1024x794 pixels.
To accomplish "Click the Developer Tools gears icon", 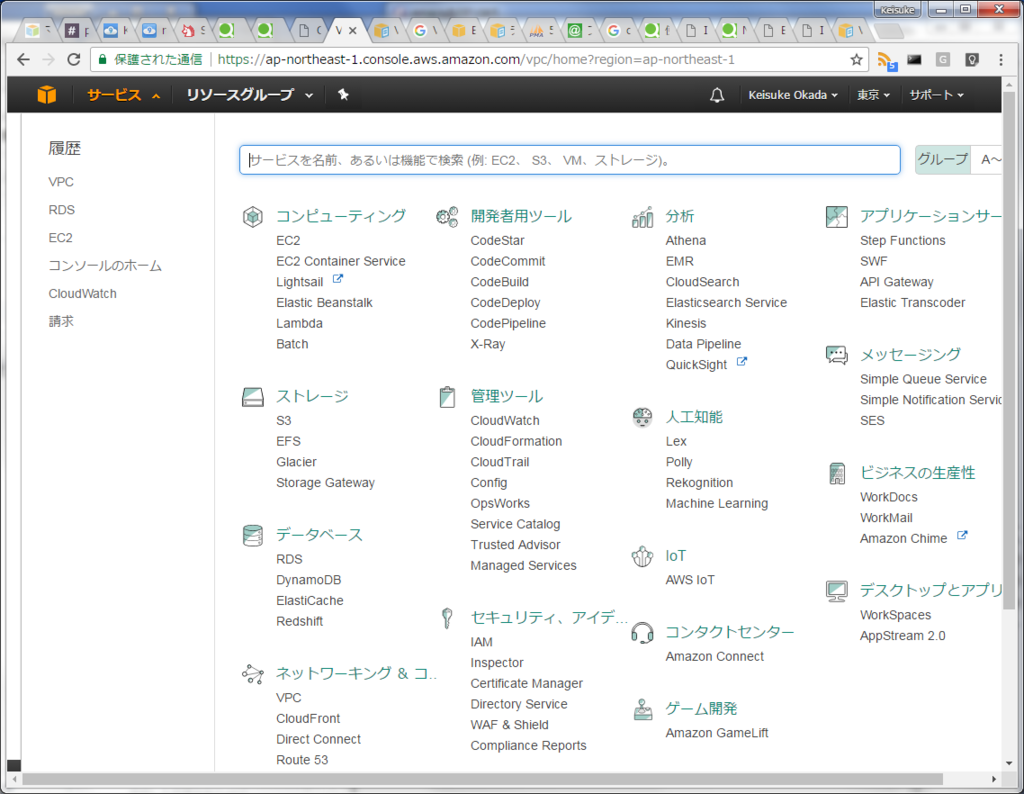I will pyautogui.click(x=447, y=216).
